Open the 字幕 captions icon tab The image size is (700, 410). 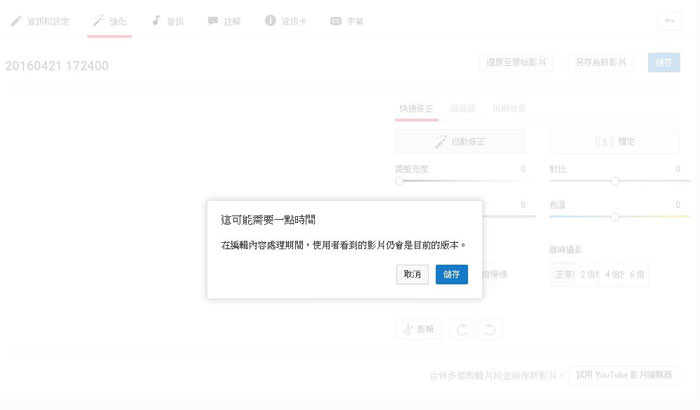pos(347,20)
